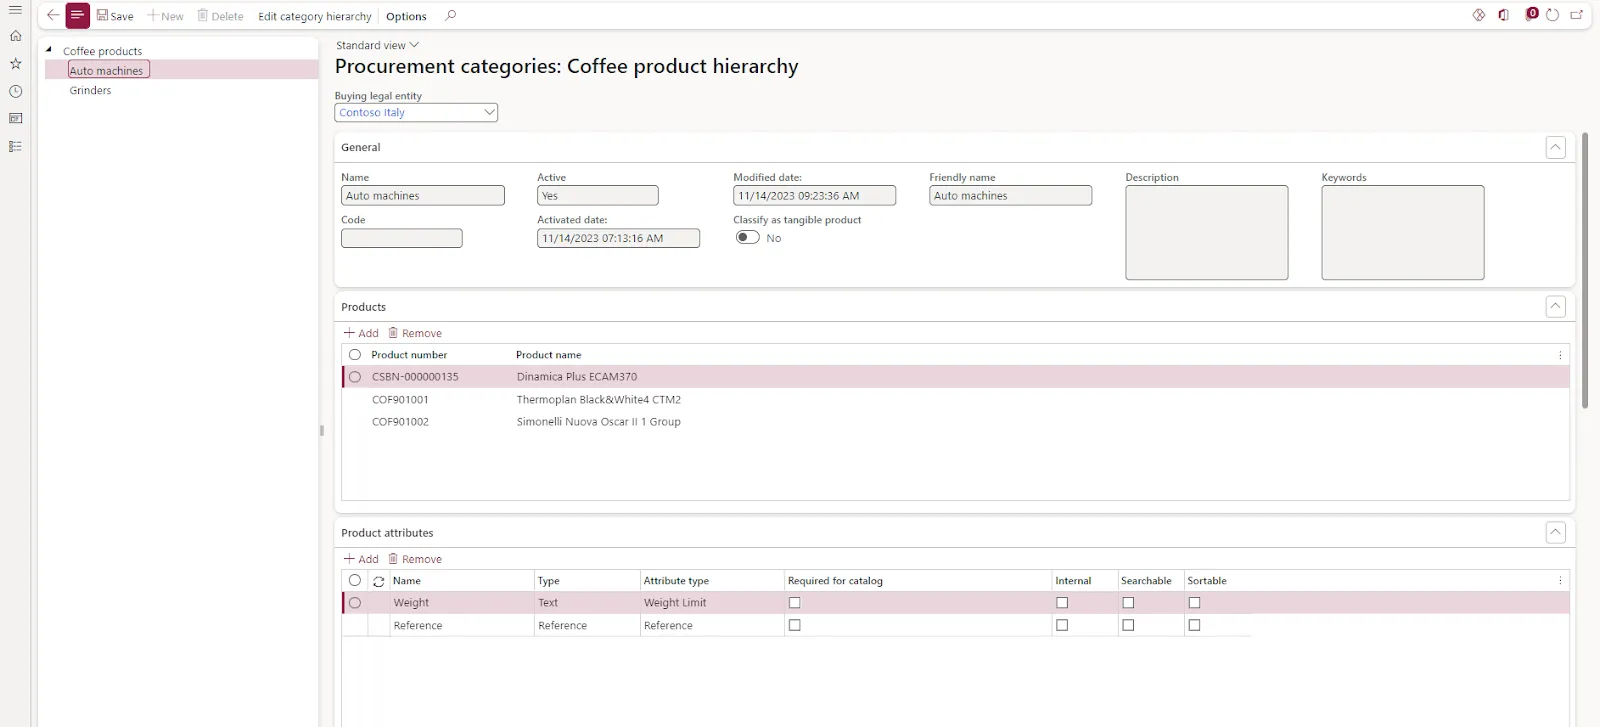Delete the selected category
The image size is (1600, 727).
click(x=221, y=16)
